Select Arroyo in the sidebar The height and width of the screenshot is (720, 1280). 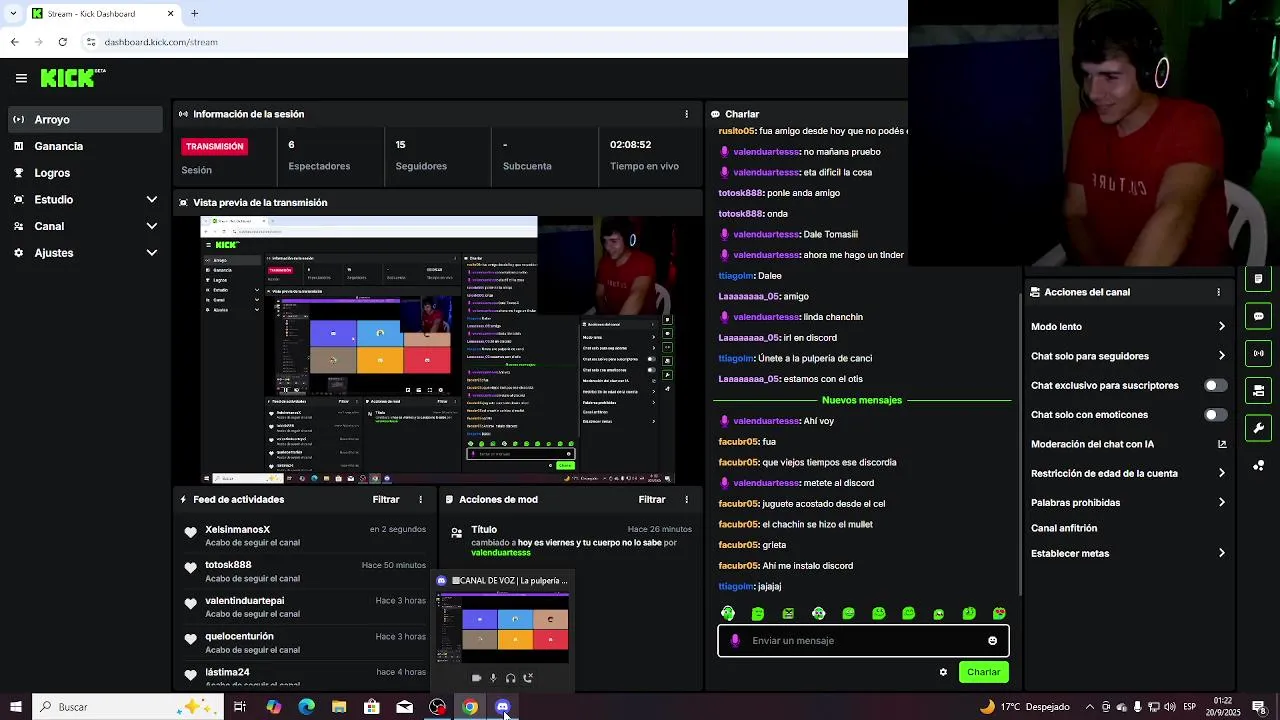pos(85,119)
